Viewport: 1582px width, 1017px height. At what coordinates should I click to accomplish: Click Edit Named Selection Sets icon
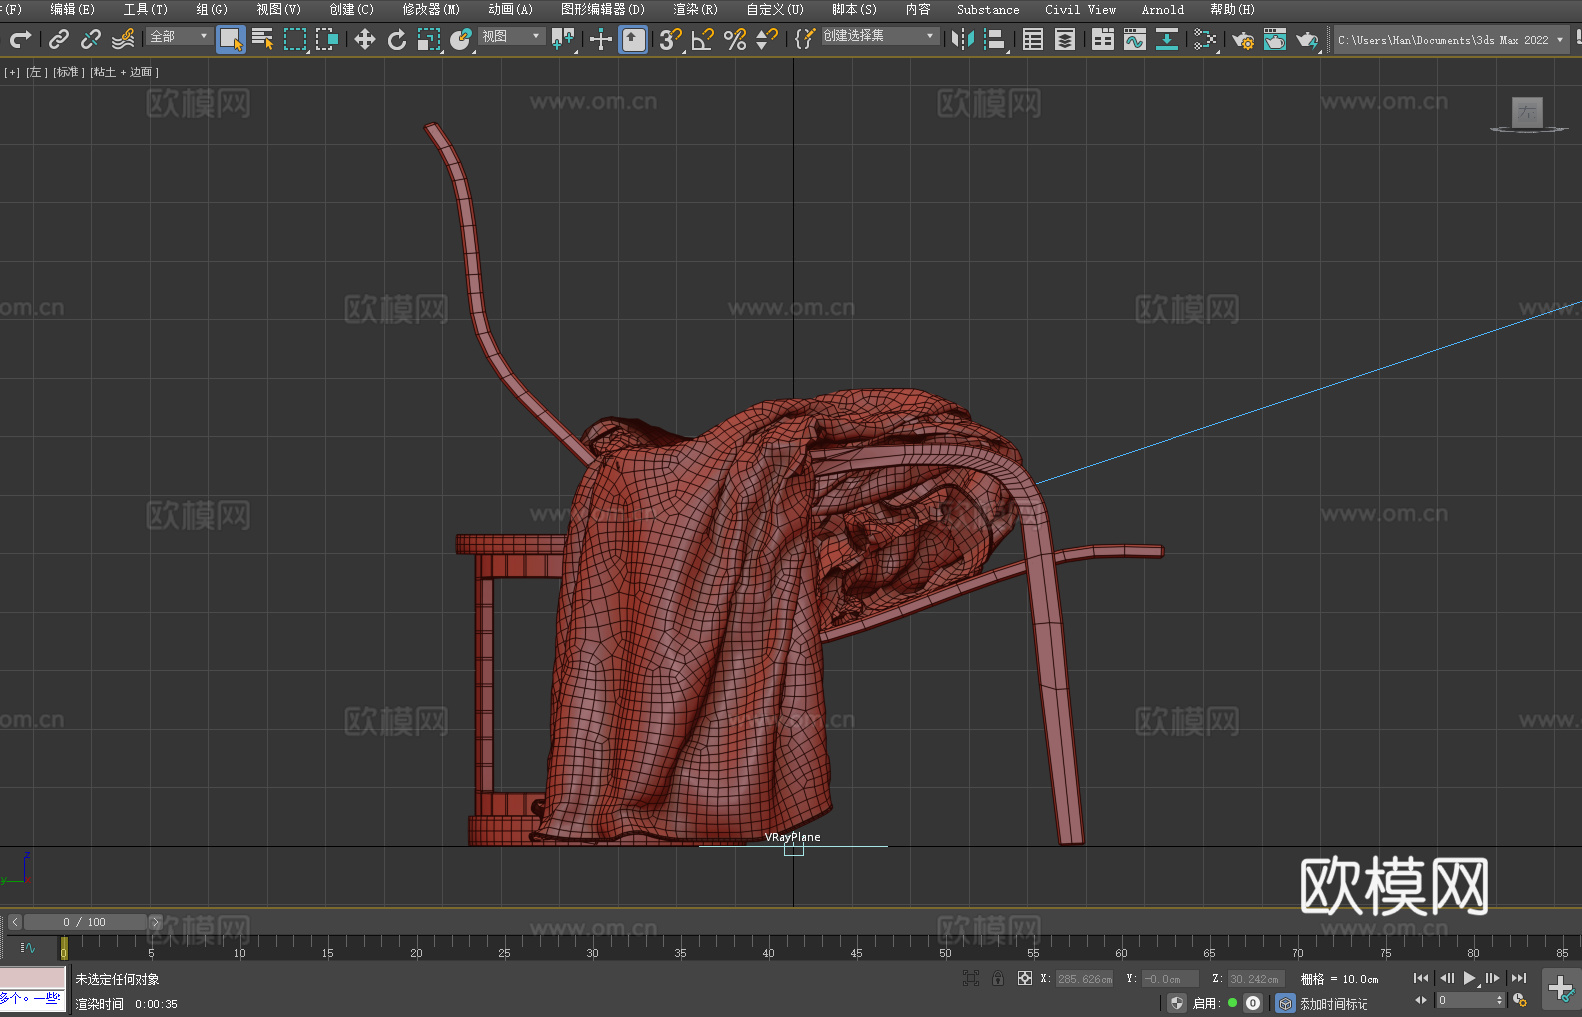click(x=805, y=39)
